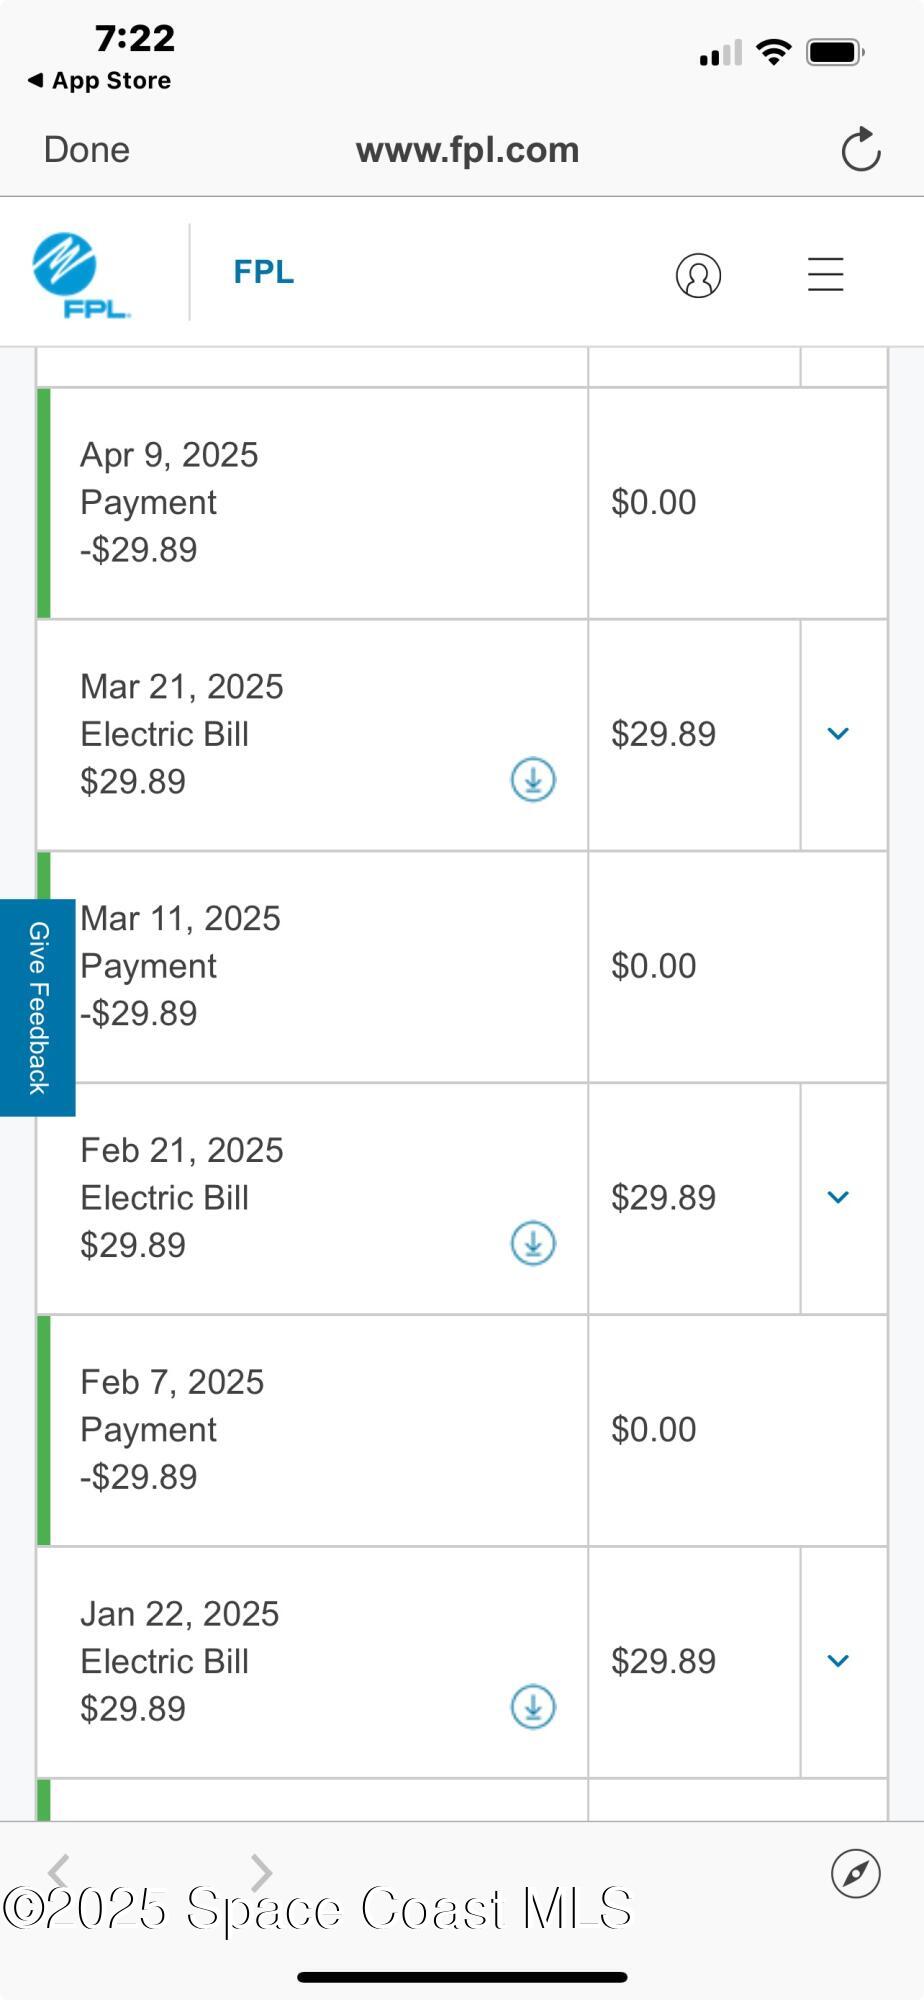Select the Apr 9, 2025 payment row
Image resolution: width=924 pixels, height=2000 pixels.
[312, 503]
